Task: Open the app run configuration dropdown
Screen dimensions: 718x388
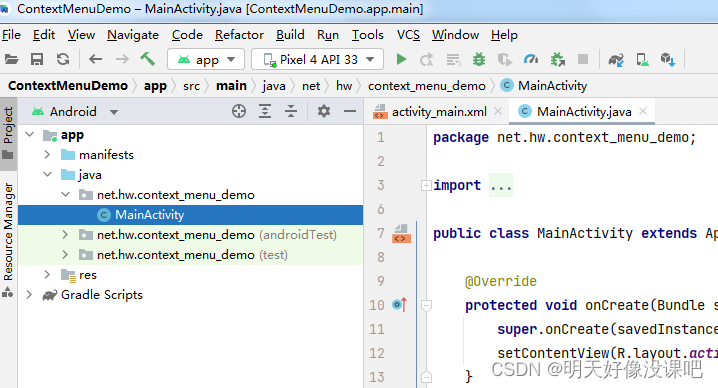Action: point(206,60)
